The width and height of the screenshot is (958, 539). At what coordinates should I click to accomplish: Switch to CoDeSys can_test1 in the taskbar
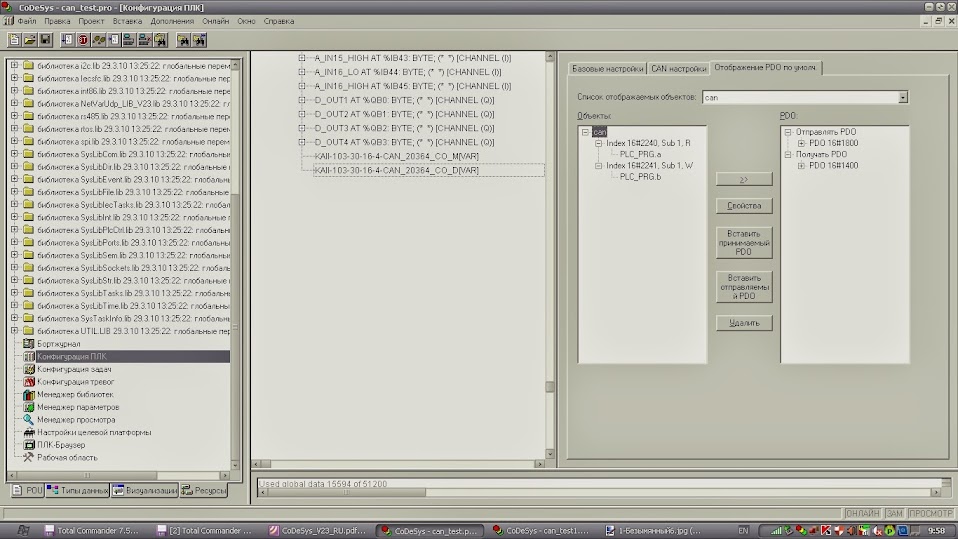click(x=541, y=530)
